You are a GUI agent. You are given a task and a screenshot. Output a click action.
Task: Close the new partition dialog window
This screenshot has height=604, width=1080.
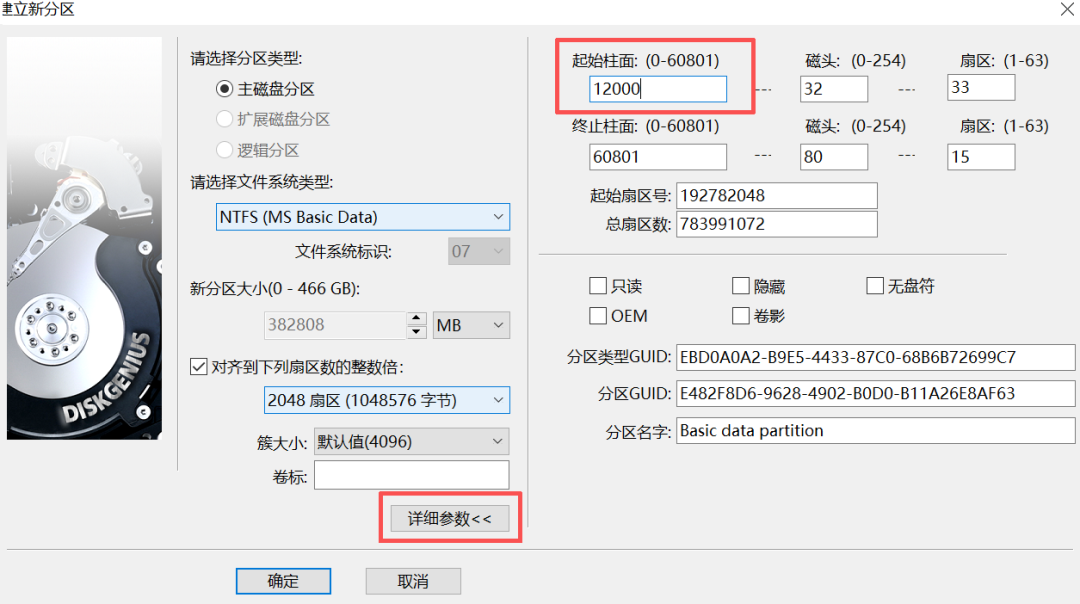point(1066,9)
